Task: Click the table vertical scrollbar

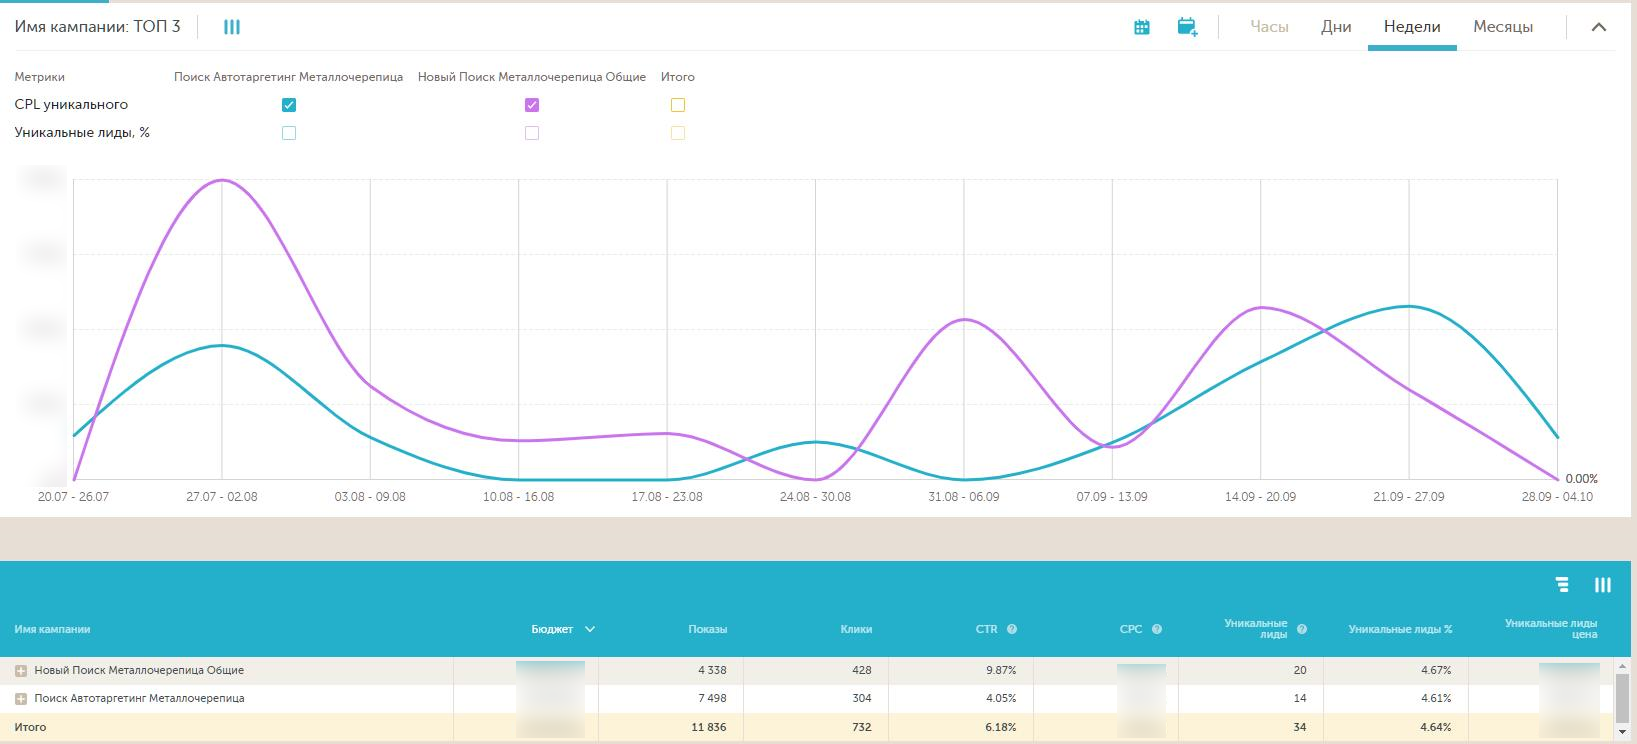Action: tap(1622, 695)
